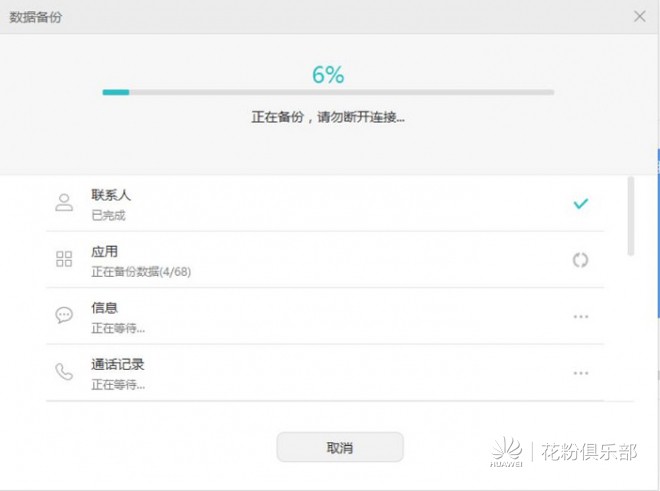
Task: Click the 联系人 person icon
Action: click(x=64, y=203)
